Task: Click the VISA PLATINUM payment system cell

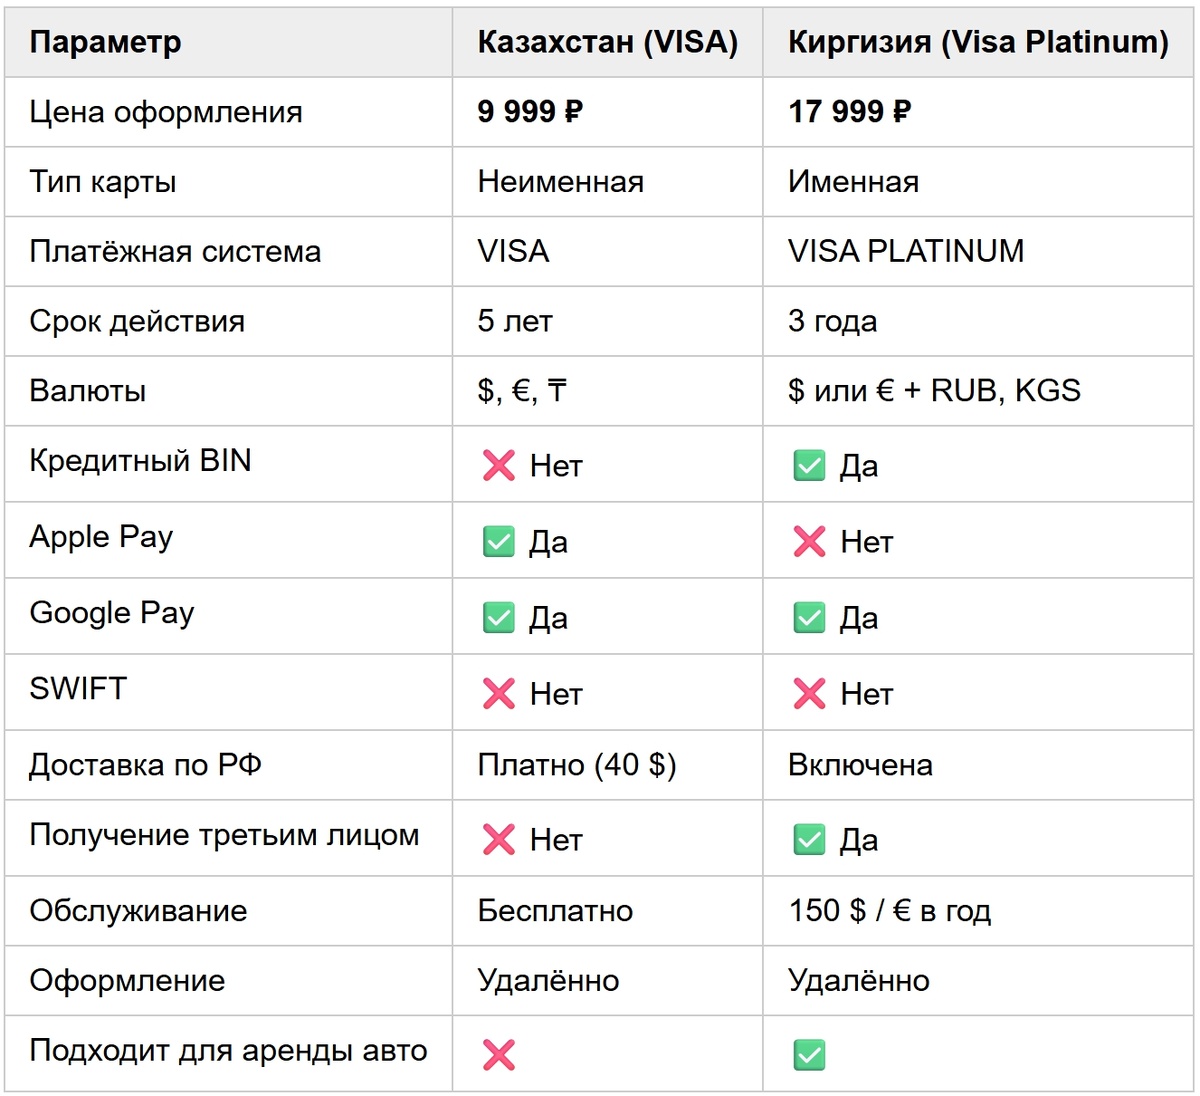Action: pos(905,251)
